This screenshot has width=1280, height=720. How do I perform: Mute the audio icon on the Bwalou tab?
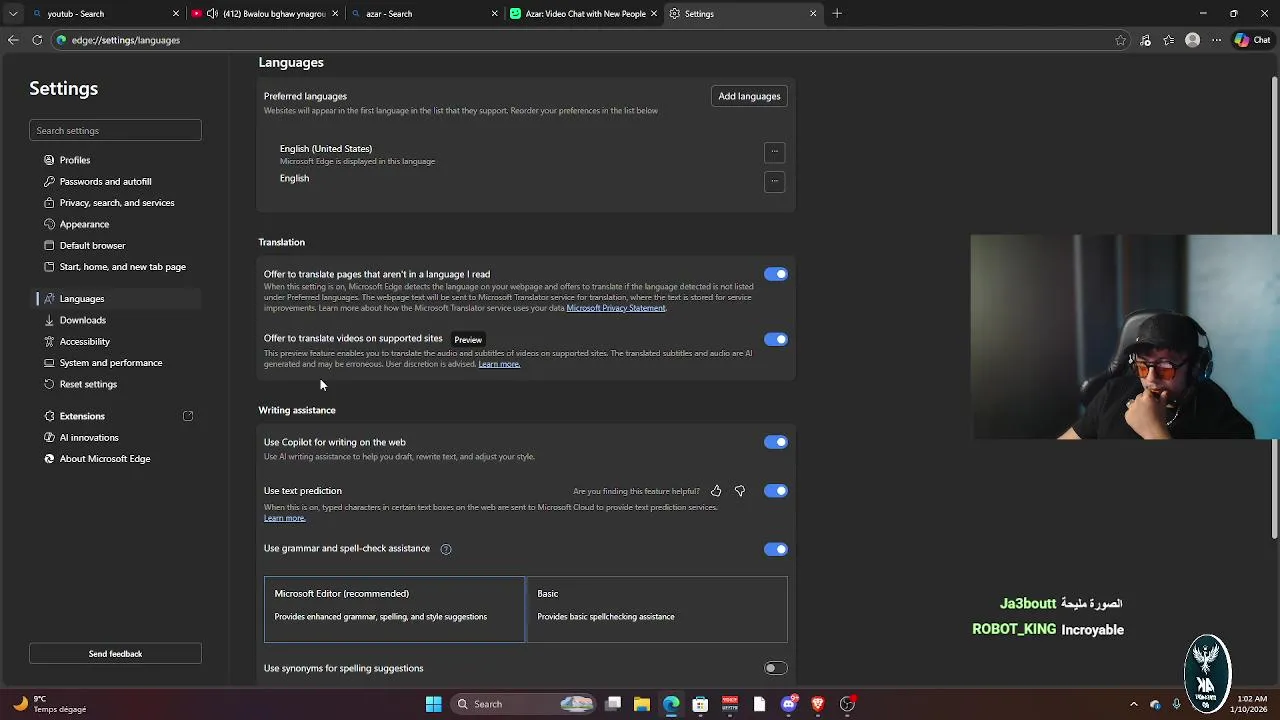pyautogui.click(x=212, y=14)
